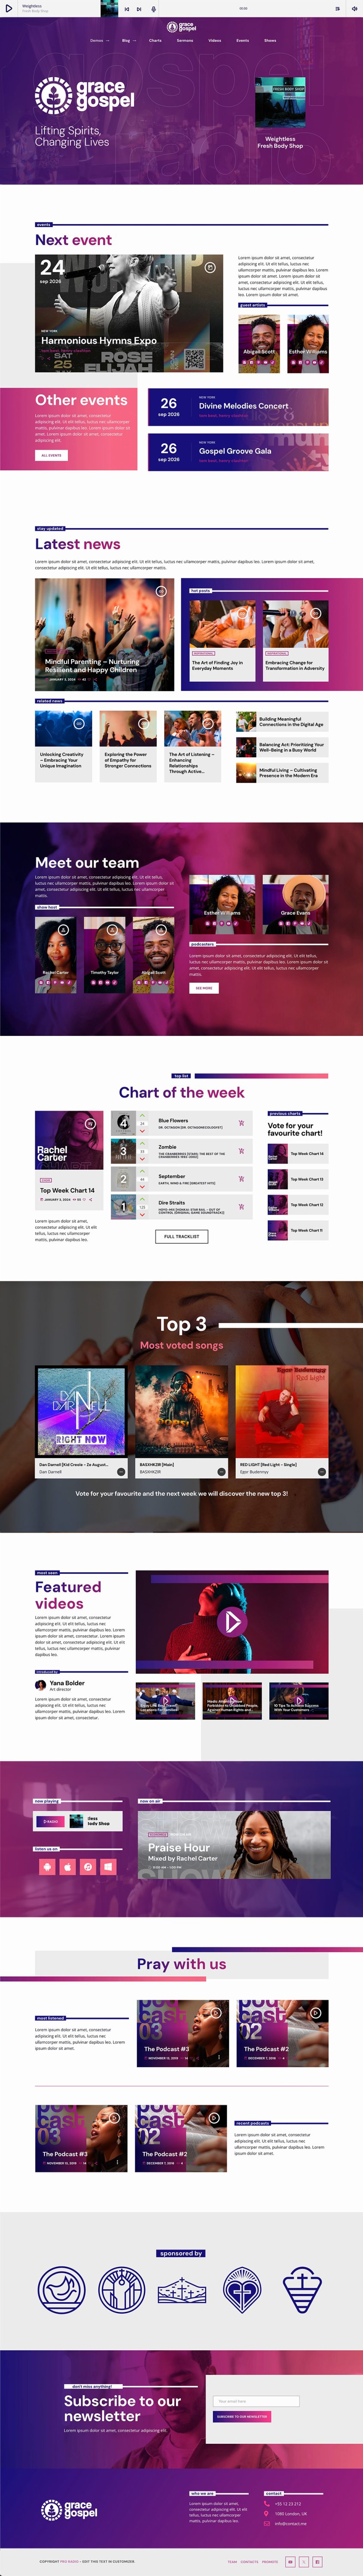Viewport: 363px width, 2576px height.
Task: Open the Sermons menu item
Action: click(x=185, y=41)
